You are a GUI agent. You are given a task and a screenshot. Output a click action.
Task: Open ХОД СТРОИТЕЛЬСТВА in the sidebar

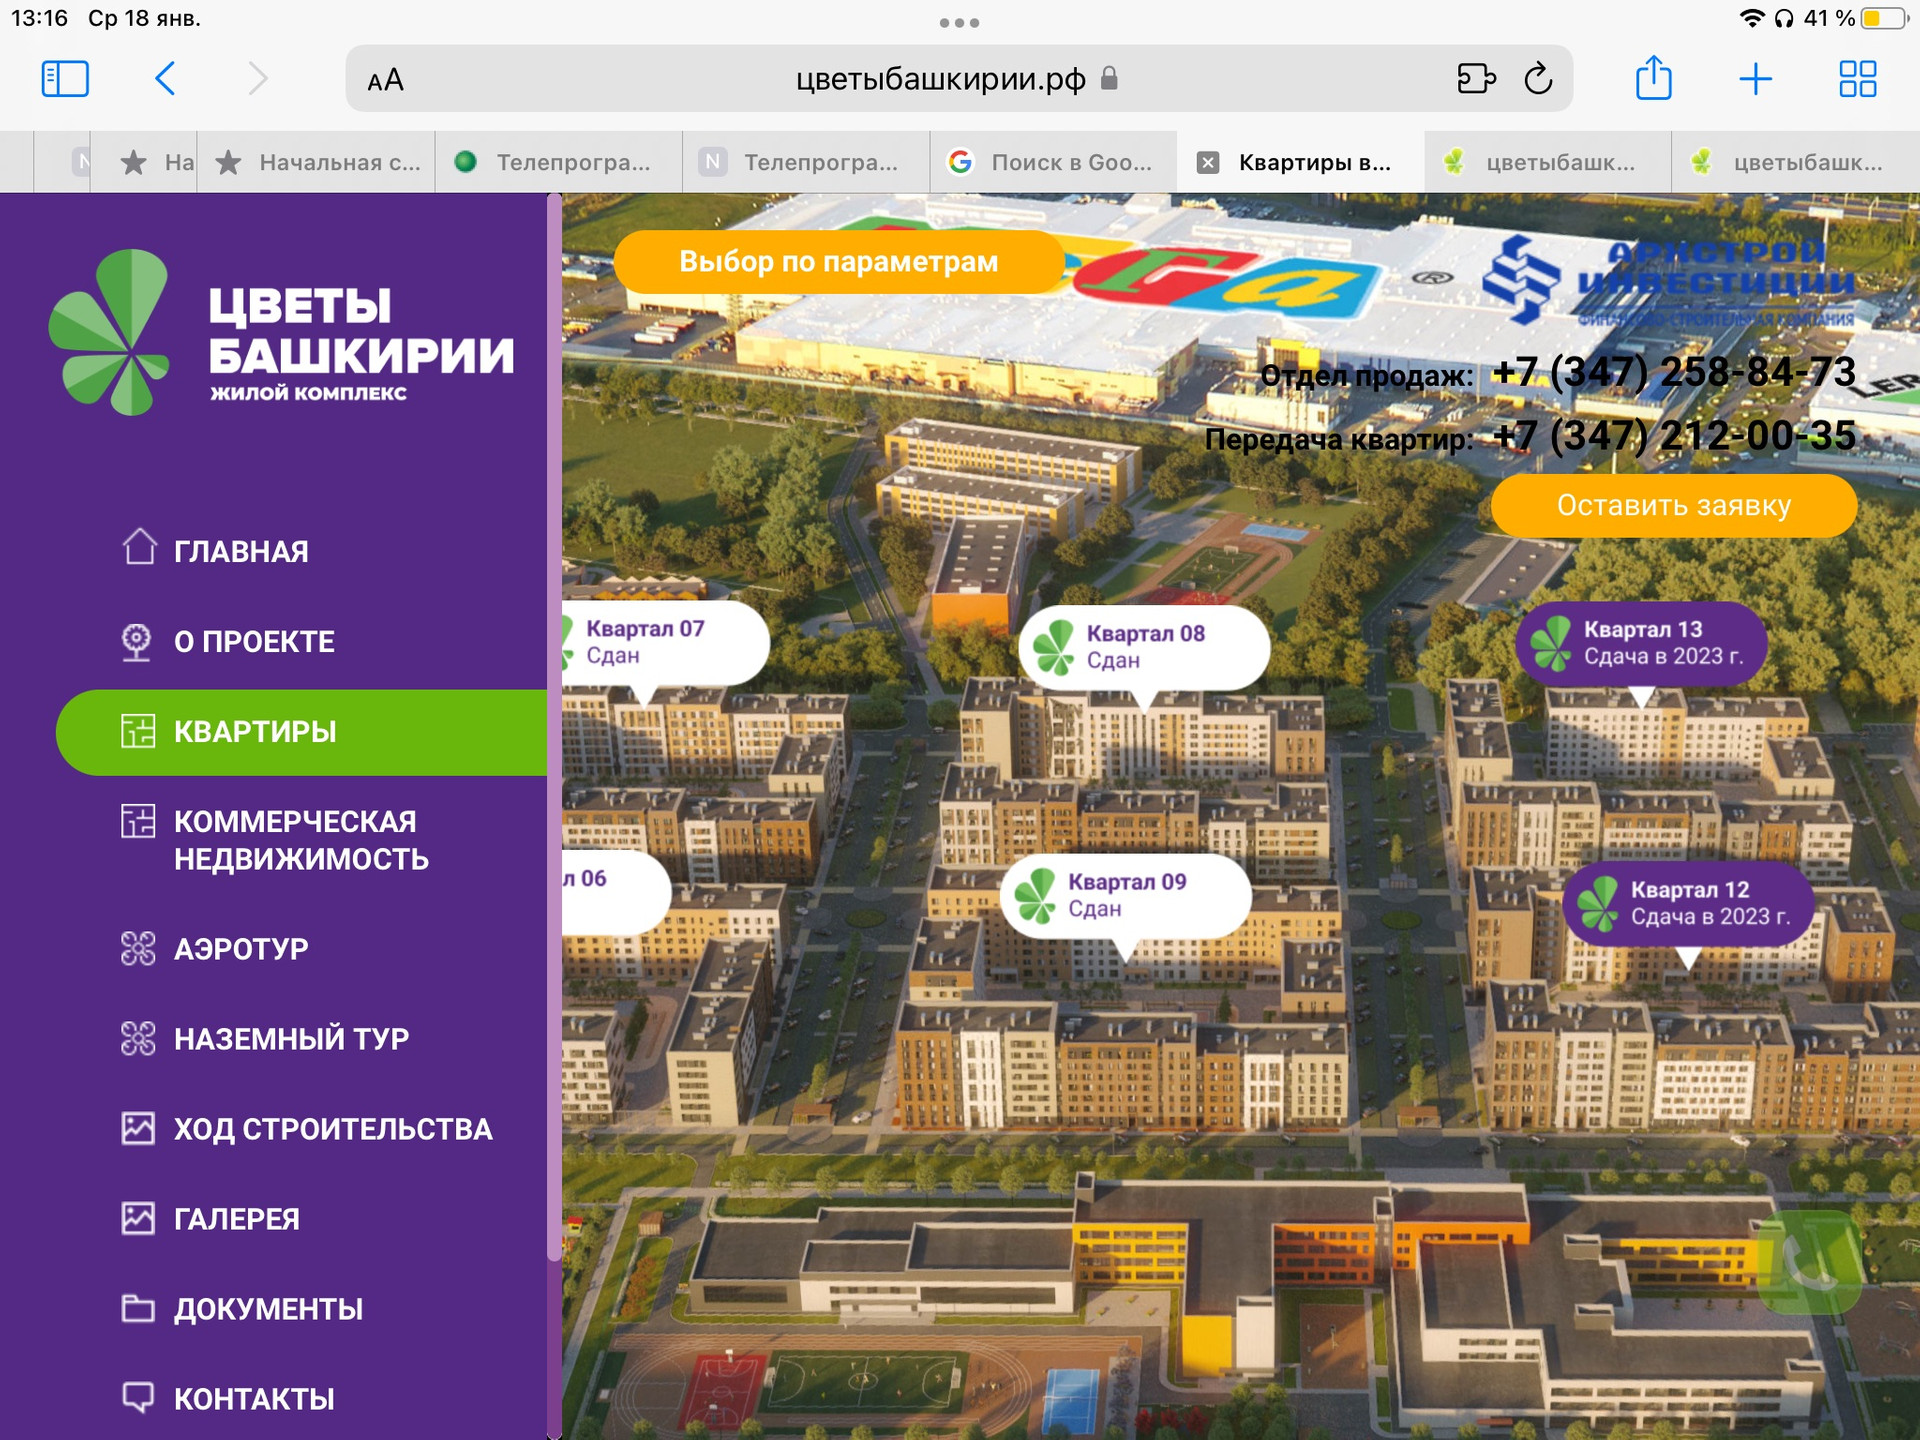tap(332, 1129)
